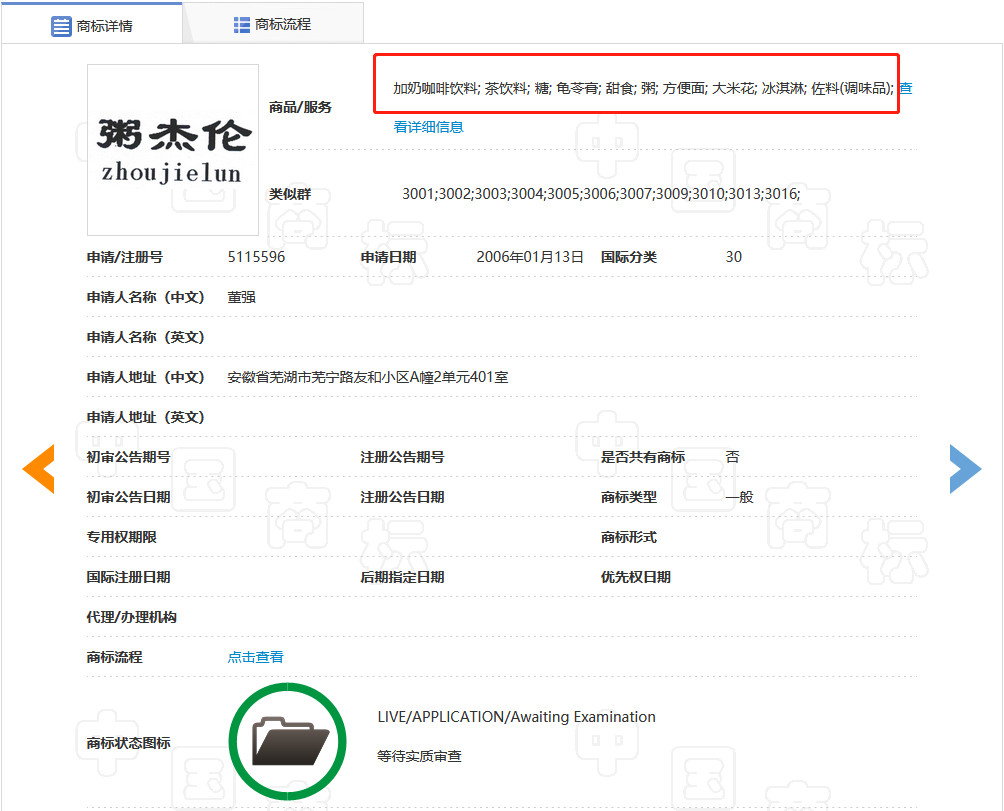The width and height of the screenshot is (1004, 811).
Task: Select the 茶饮料 goods link
Action: (x=505, y=87)
